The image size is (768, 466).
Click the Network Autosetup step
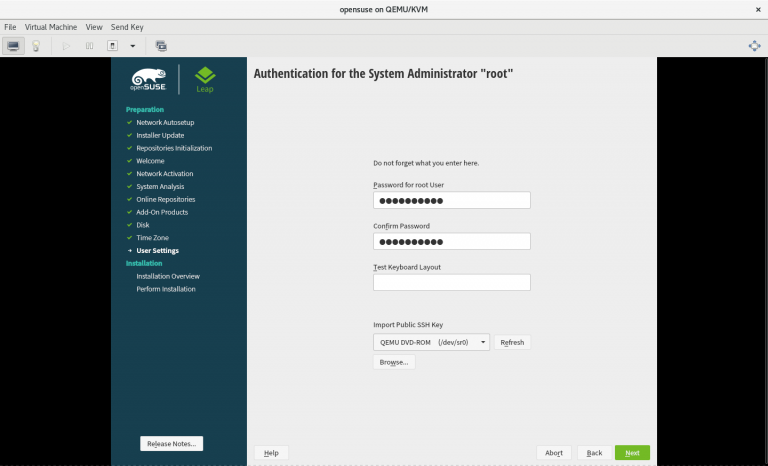(x=165, y=123)
